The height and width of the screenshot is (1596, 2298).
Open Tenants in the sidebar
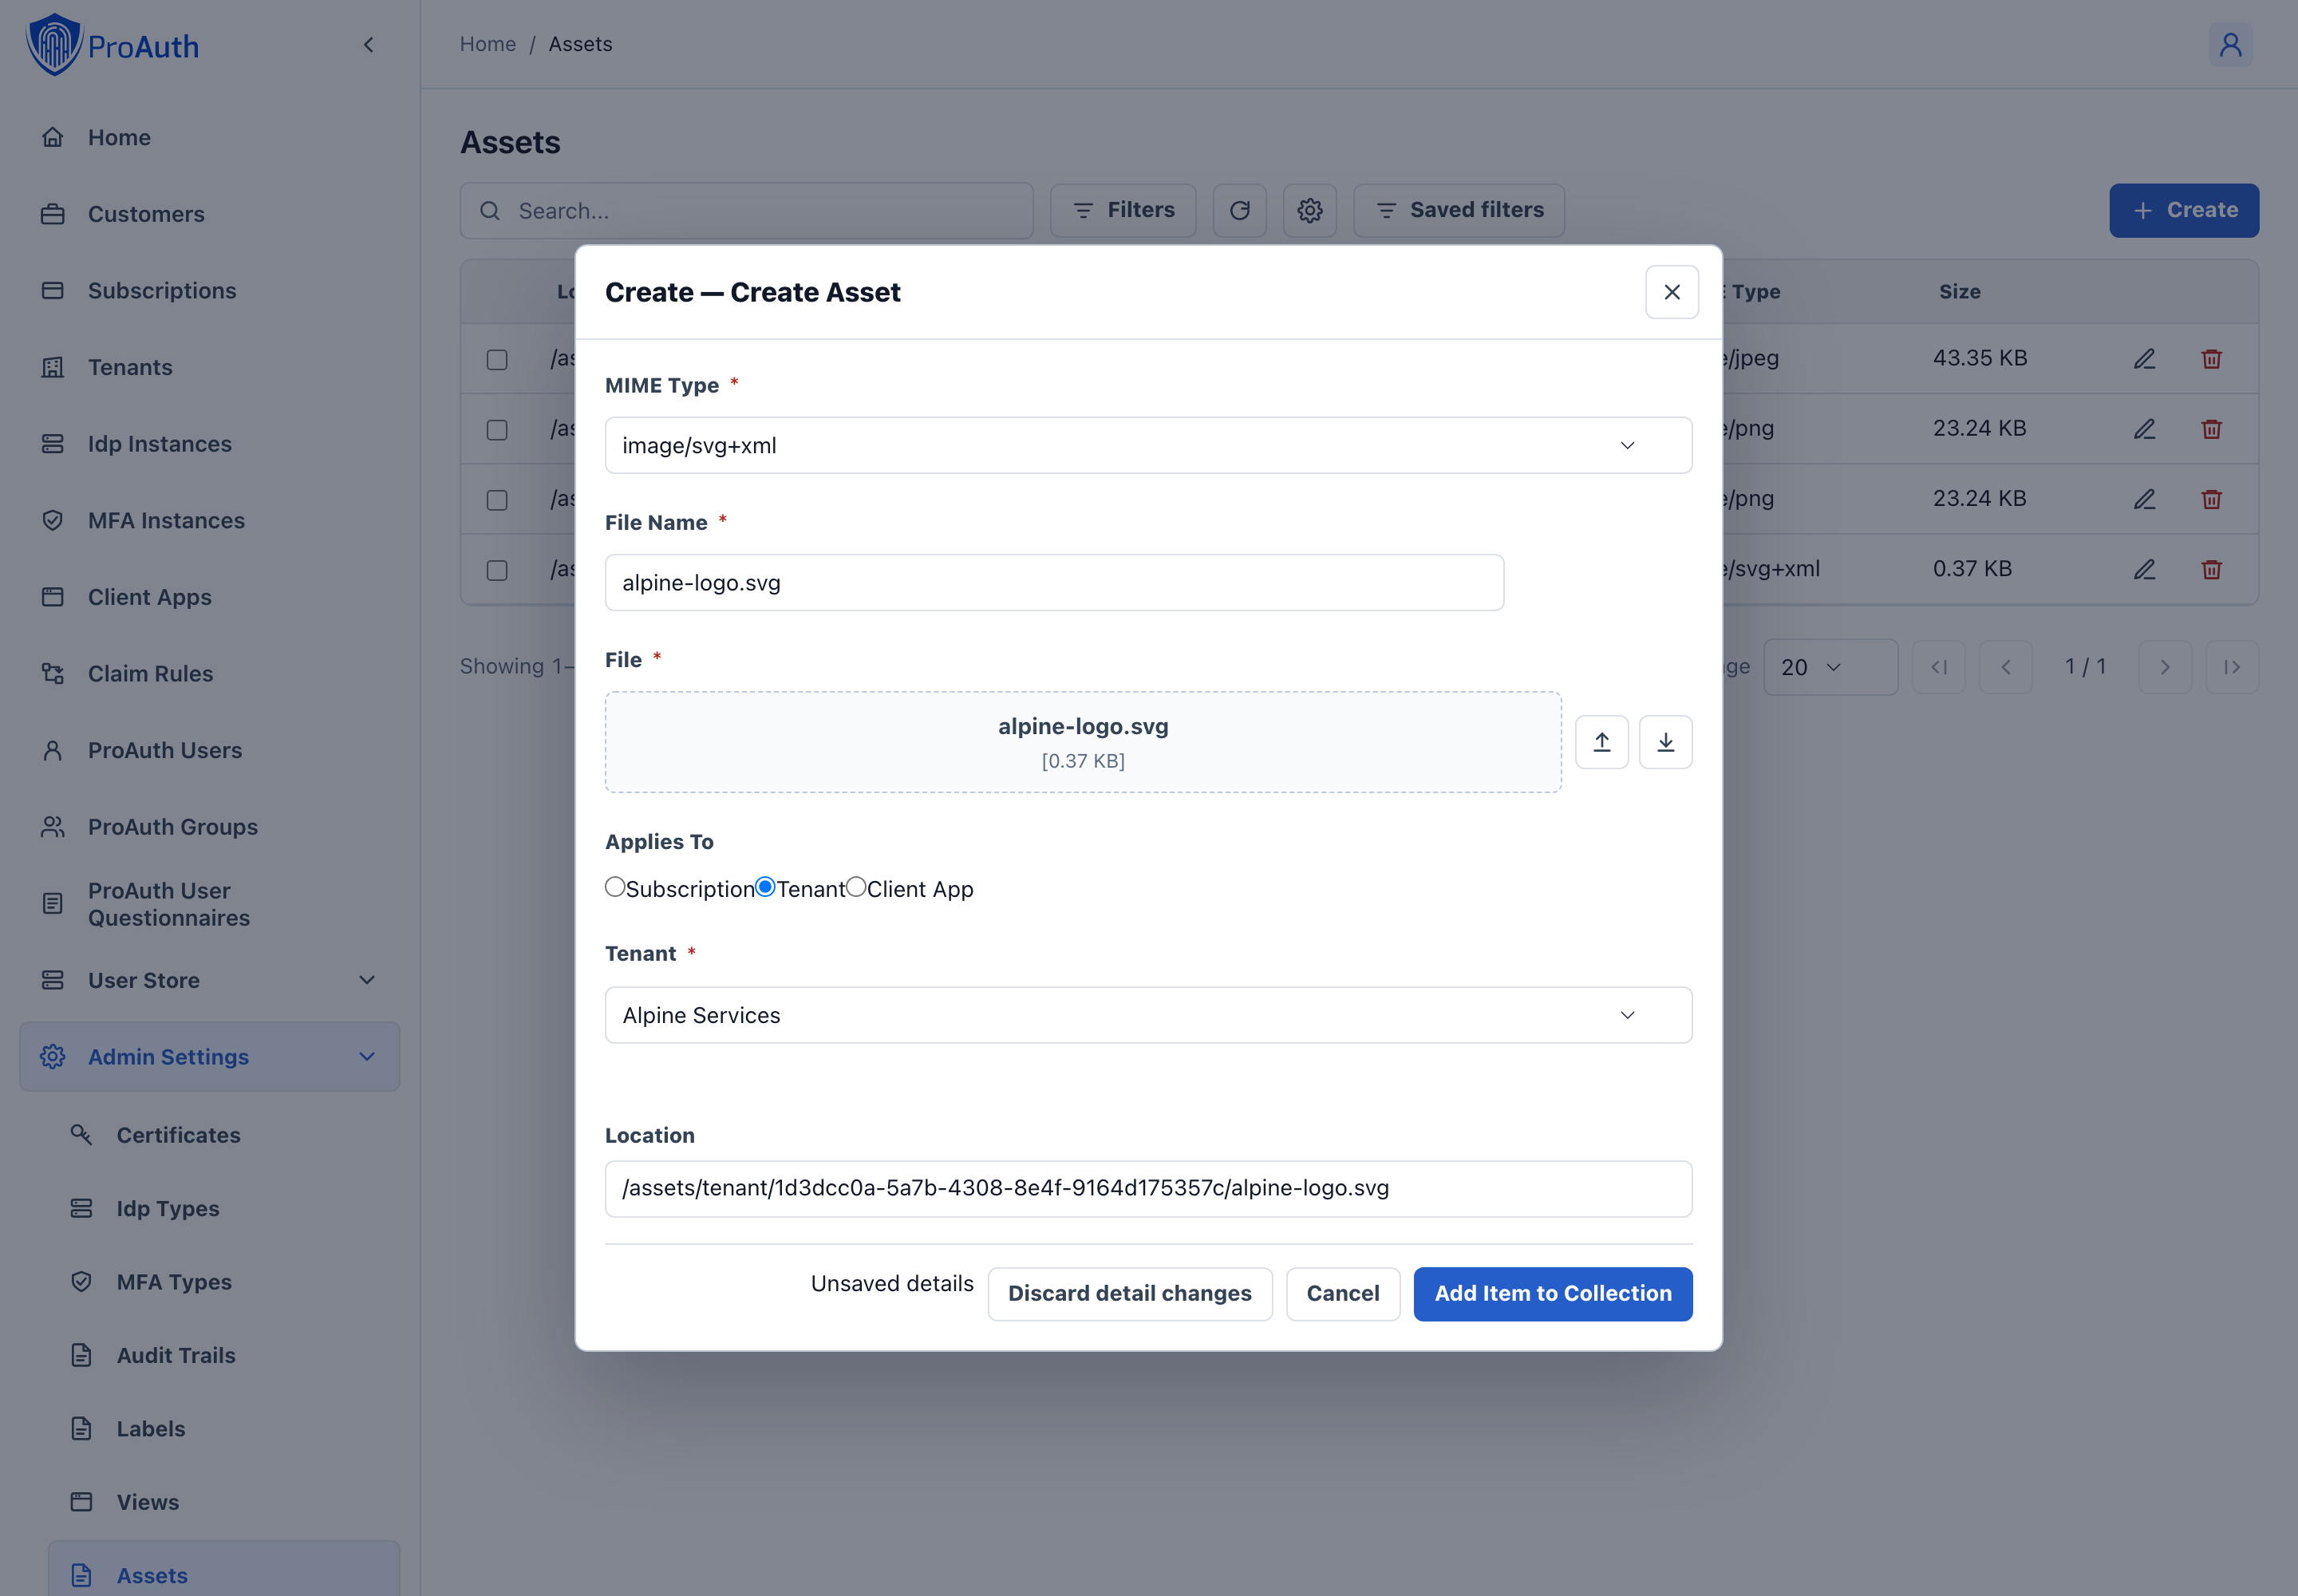point(209,367)
